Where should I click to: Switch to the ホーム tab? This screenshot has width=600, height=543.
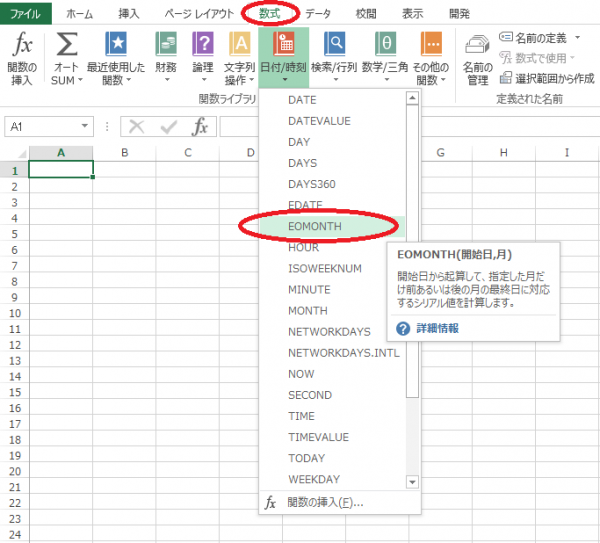pos(80,14)
